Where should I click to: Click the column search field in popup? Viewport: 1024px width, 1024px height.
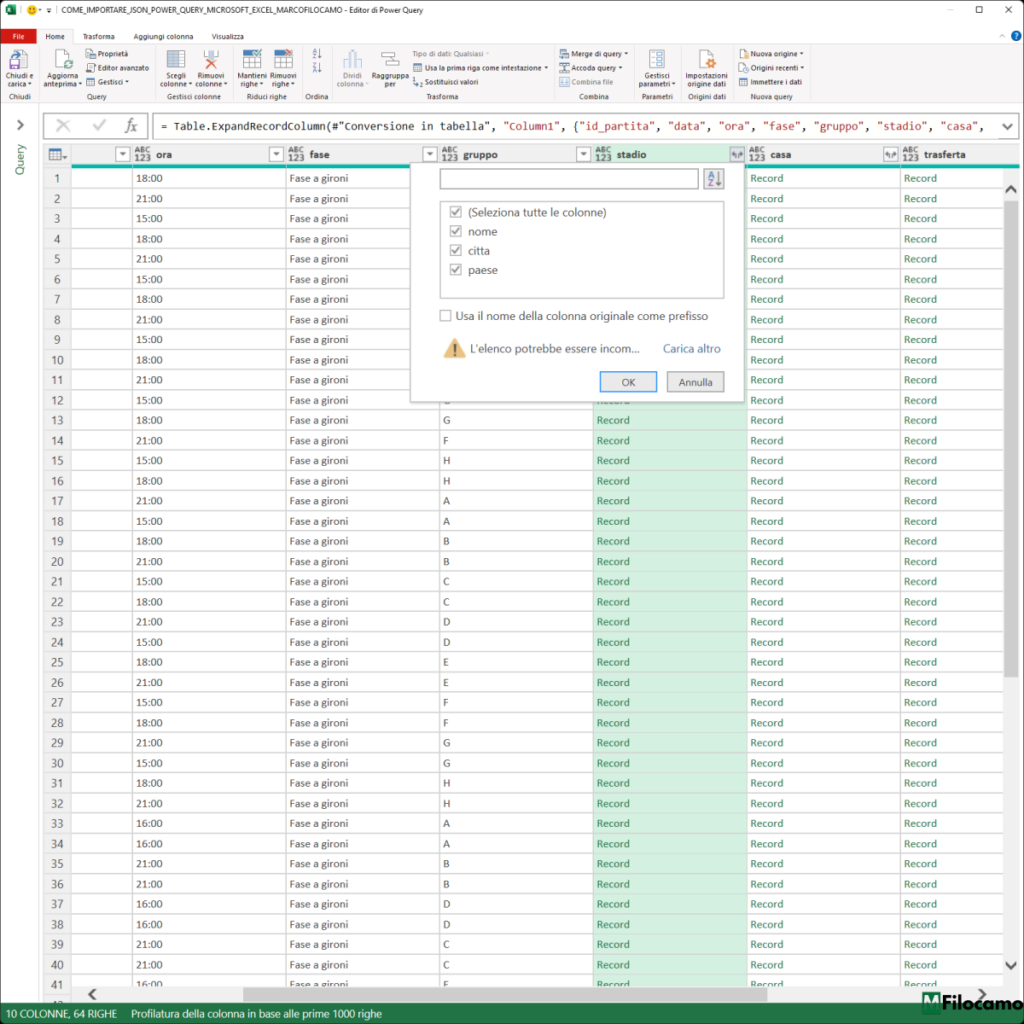click(569, 178)
